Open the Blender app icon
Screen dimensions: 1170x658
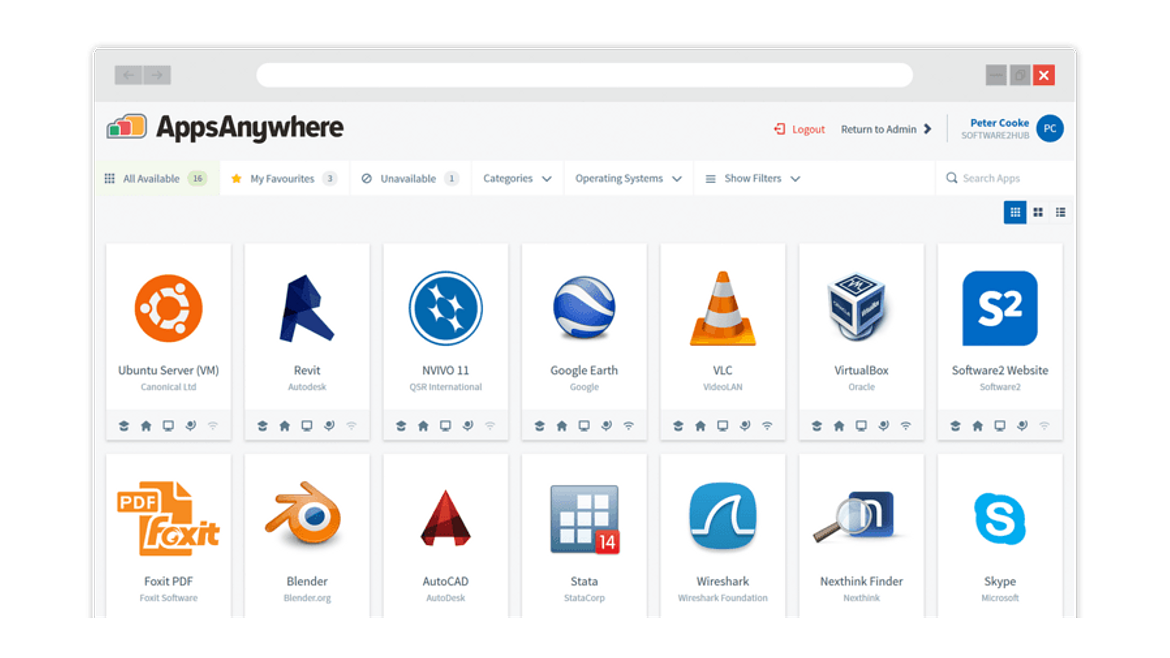point(304,515)
